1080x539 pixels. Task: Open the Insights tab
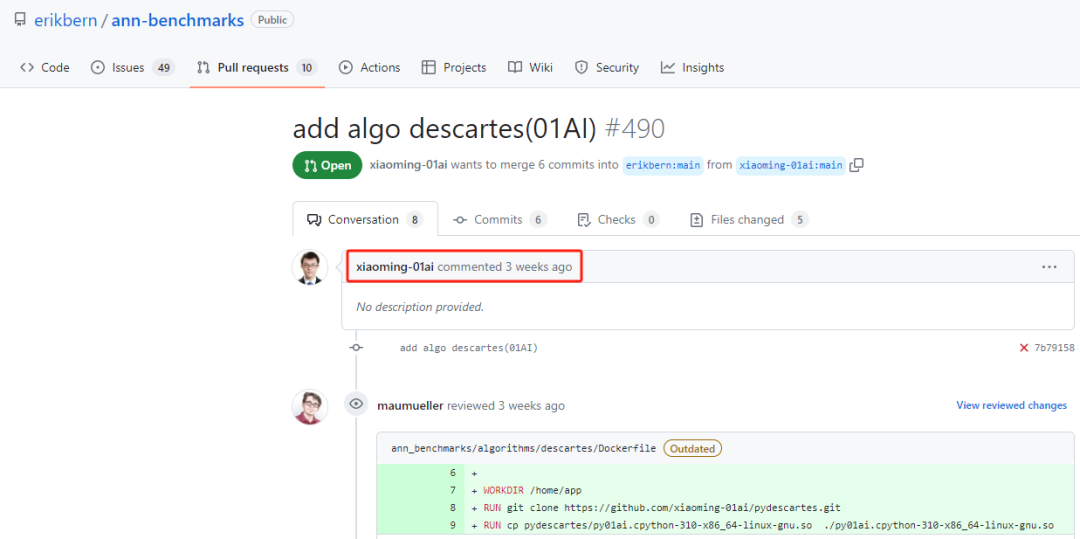[692, 67]
